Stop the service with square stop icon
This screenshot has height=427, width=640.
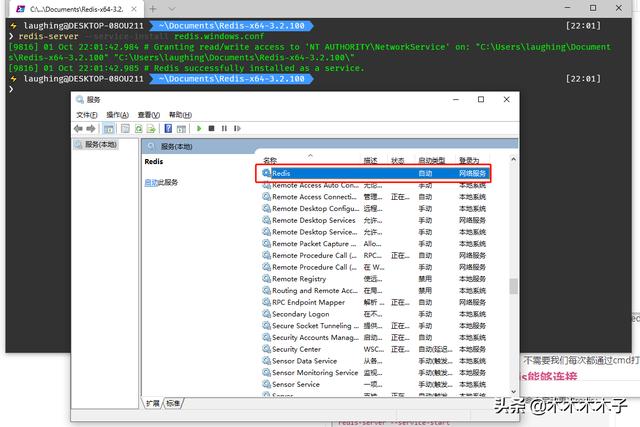[x=211, y=128]
